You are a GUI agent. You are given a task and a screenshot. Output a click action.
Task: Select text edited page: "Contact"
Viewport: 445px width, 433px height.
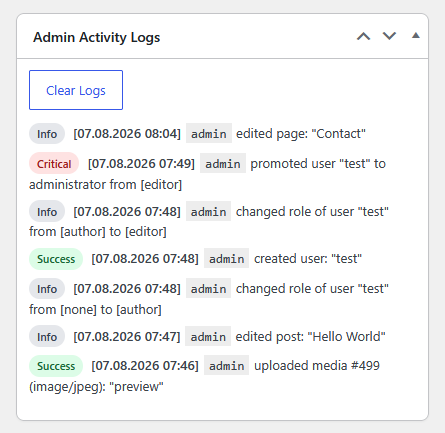point(301,134)
